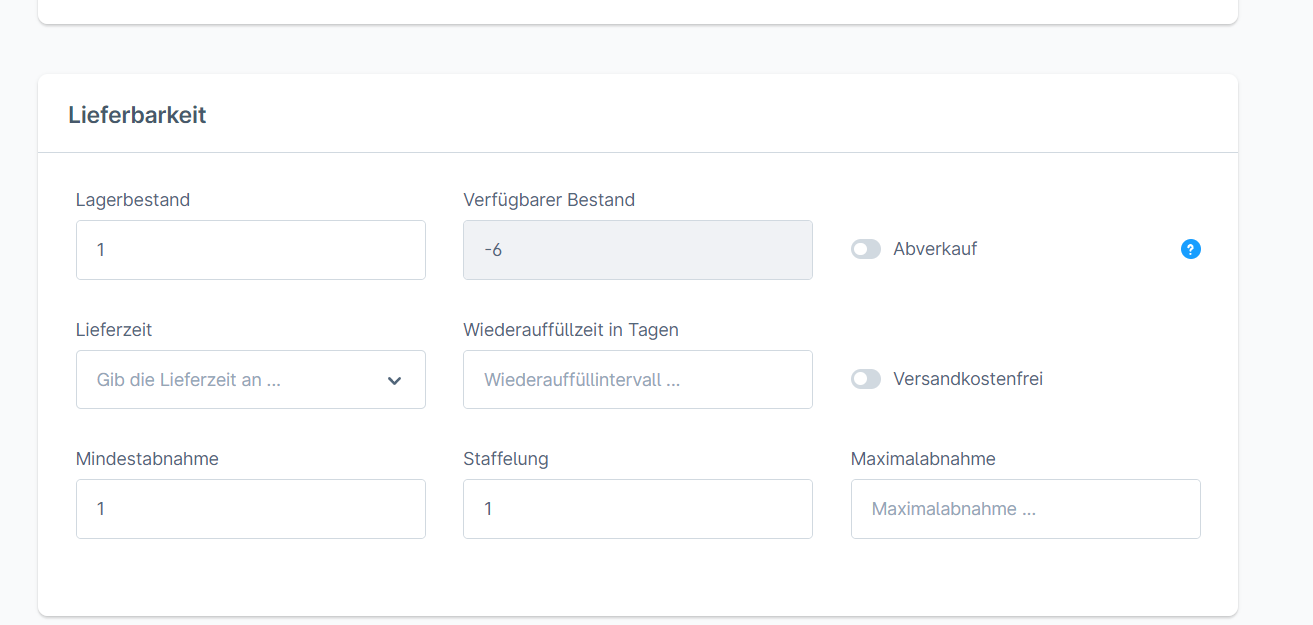
Task: Click the Wiederauffüllzeit in Tagen label
Action: tap(571, 329)
